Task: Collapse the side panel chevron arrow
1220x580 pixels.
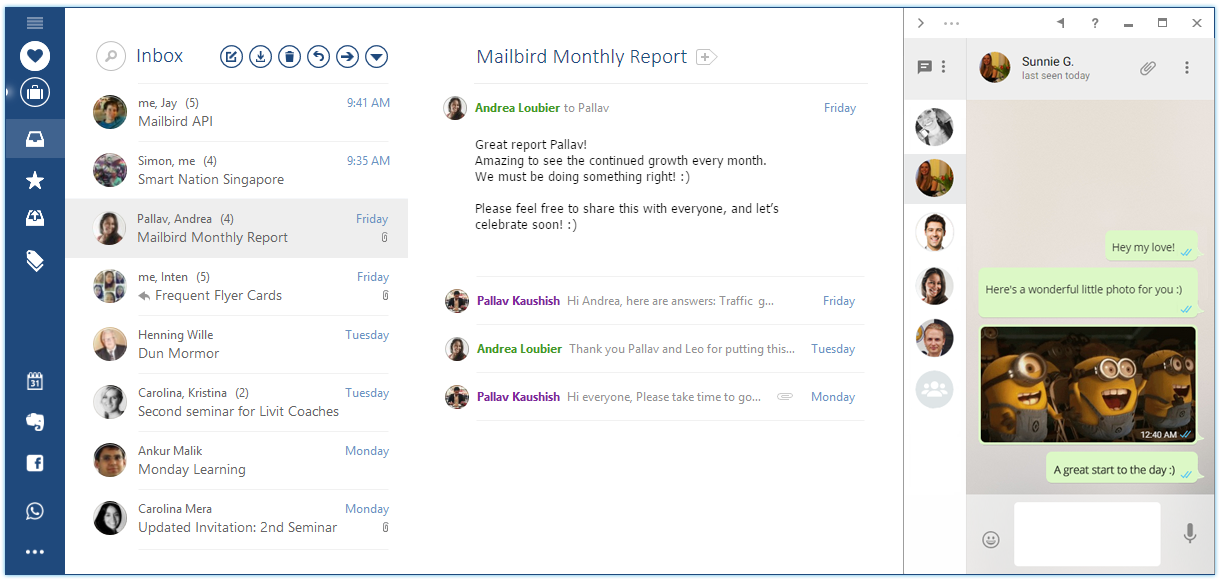Action: click(x=920, y=23)
